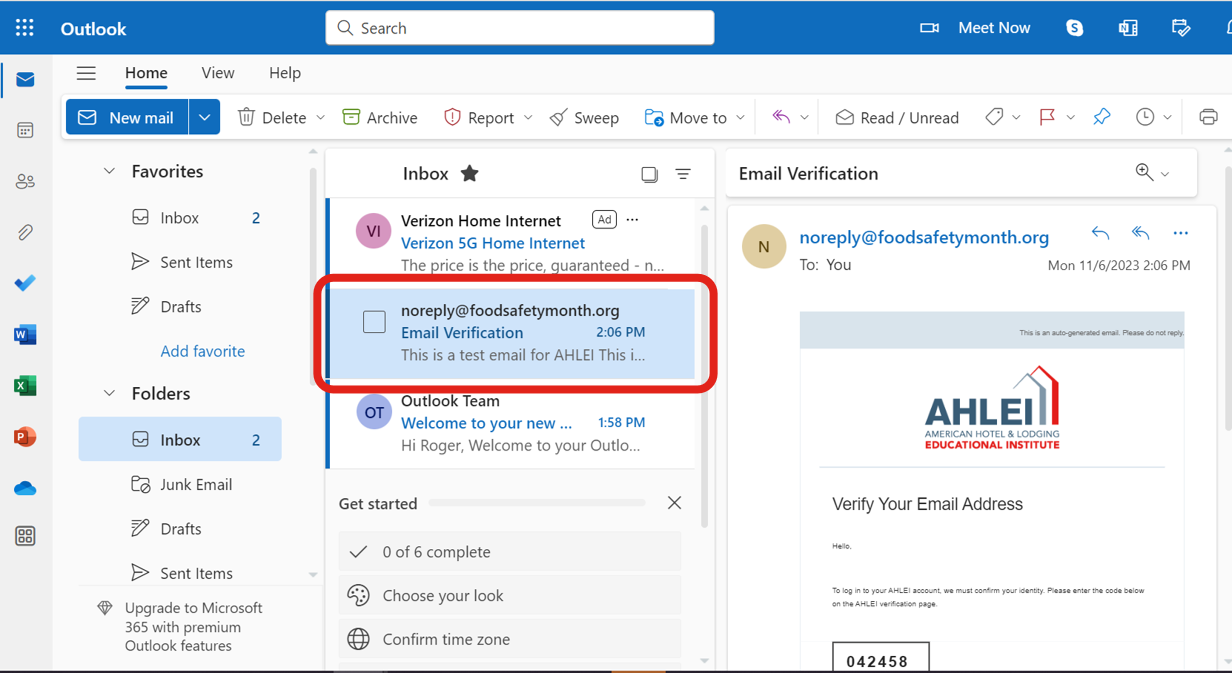The image size is (1232, 673).
Task: Click the Print icon in toolbar
Action: point(1208,117)
